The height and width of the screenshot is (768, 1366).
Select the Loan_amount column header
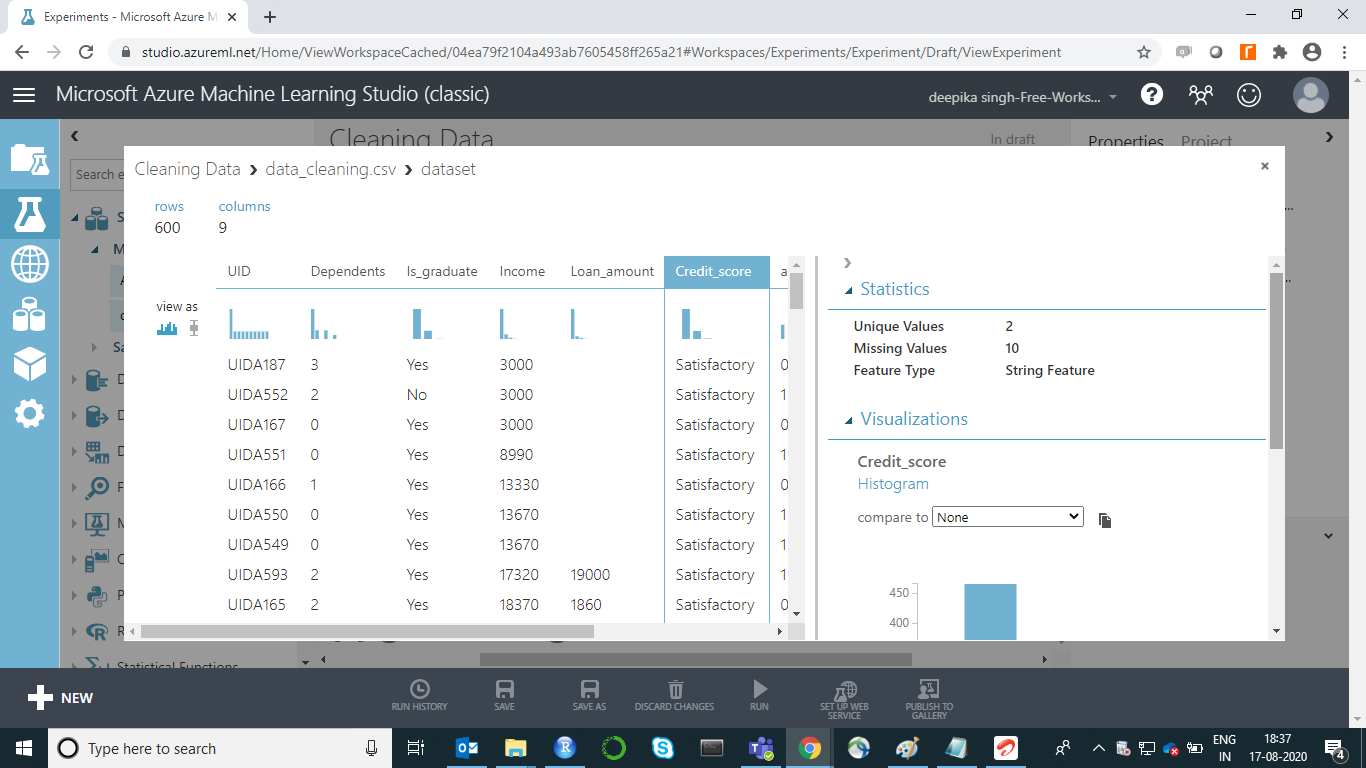click(x=612, y=271)
